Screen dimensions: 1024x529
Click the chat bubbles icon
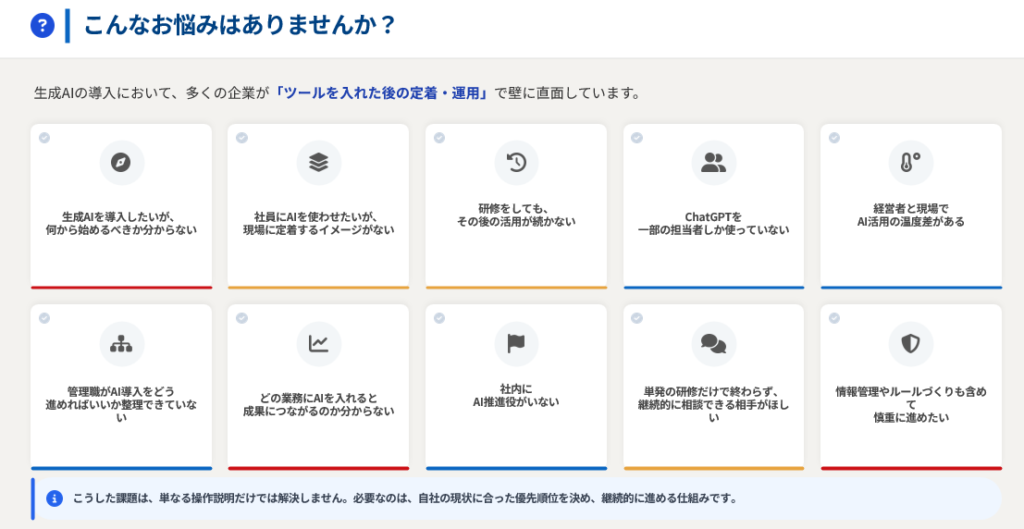(714, 344)
